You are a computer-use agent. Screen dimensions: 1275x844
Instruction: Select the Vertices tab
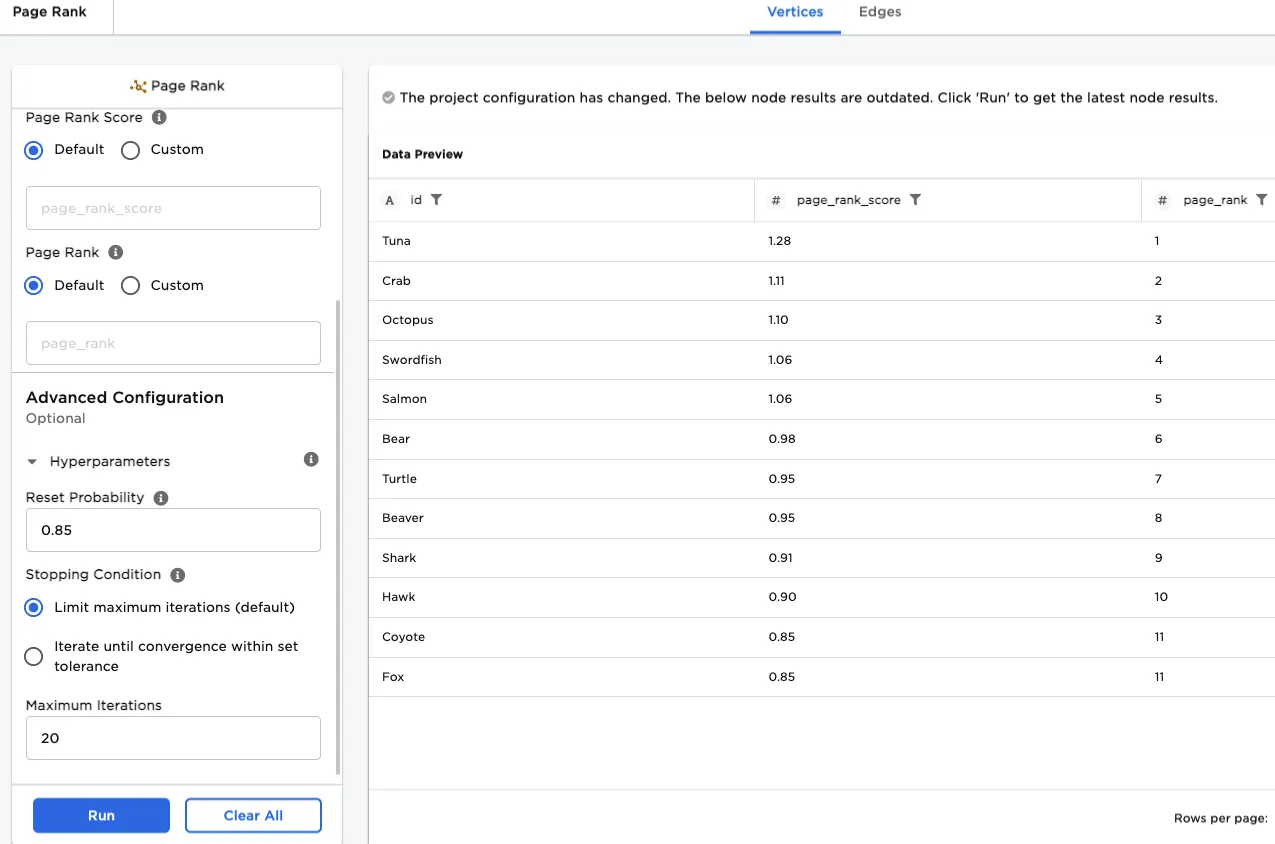point(795,12)
